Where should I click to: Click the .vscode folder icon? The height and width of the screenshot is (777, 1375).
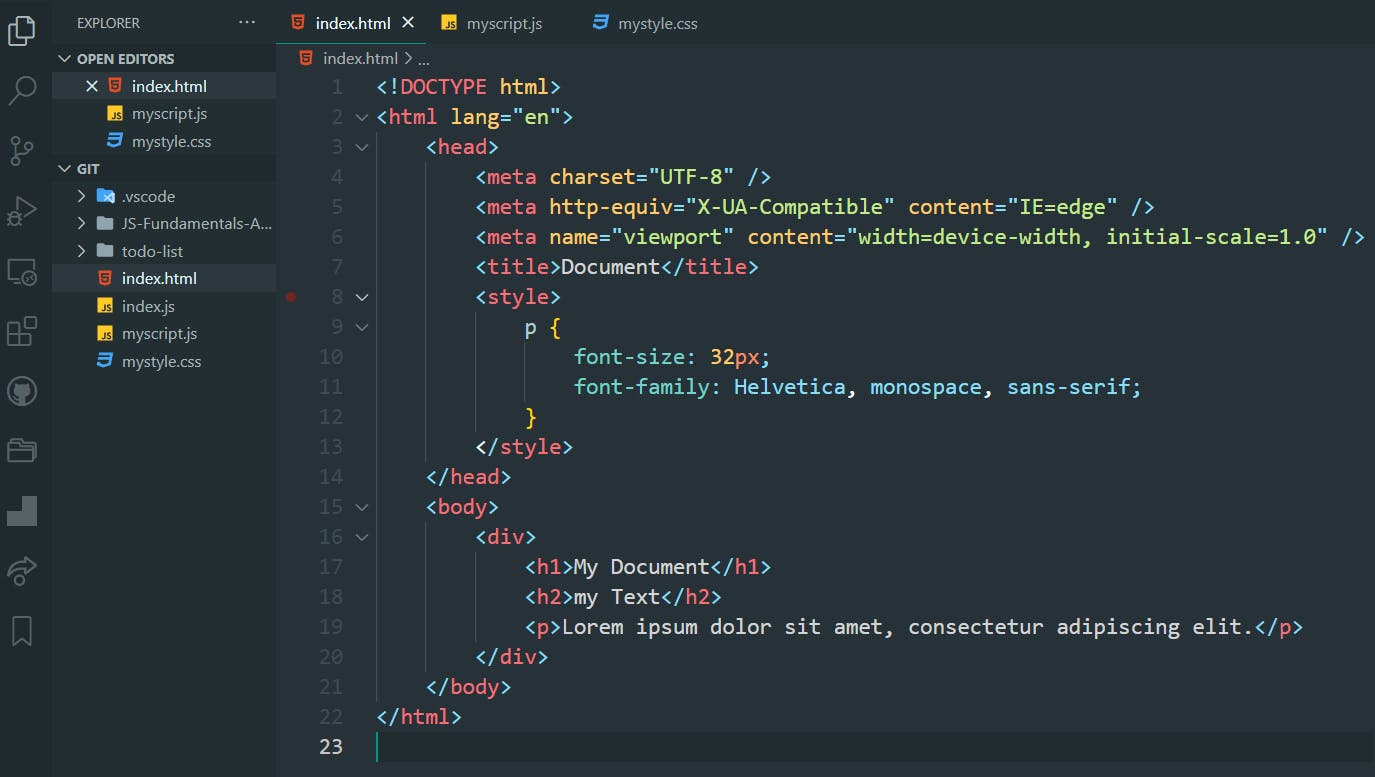coord(105,196)
